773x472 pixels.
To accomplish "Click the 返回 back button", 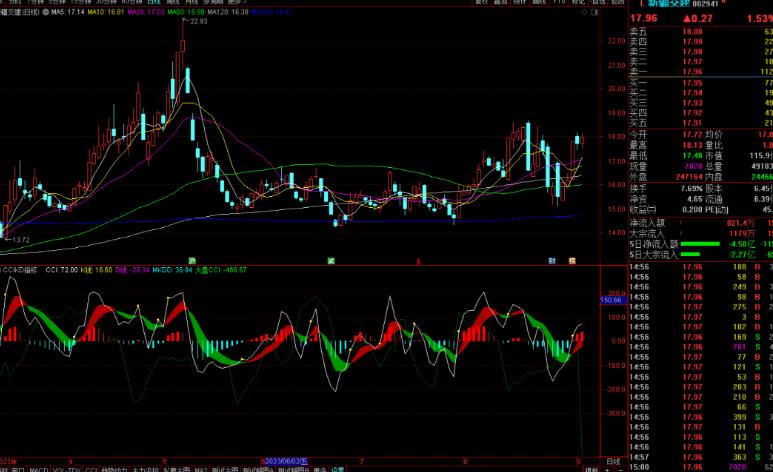I will pyautogui.click(x=618, y=2).
